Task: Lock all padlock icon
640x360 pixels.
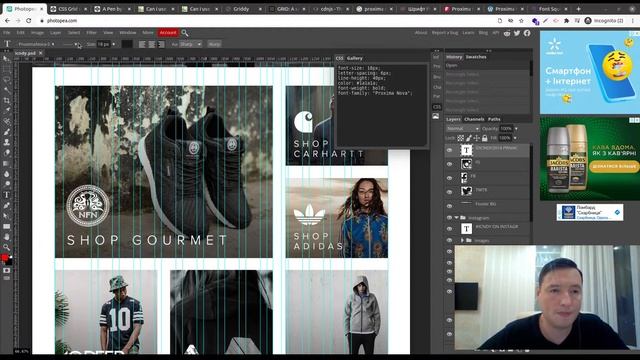Action: pyautogui.click(x=484, y=138)
